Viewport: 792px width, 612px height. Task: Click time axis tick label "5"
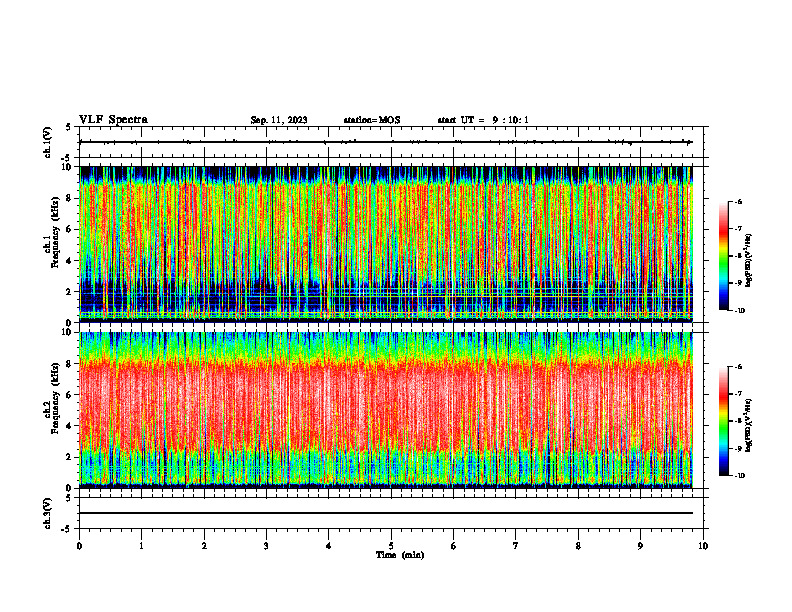point(391,546)
